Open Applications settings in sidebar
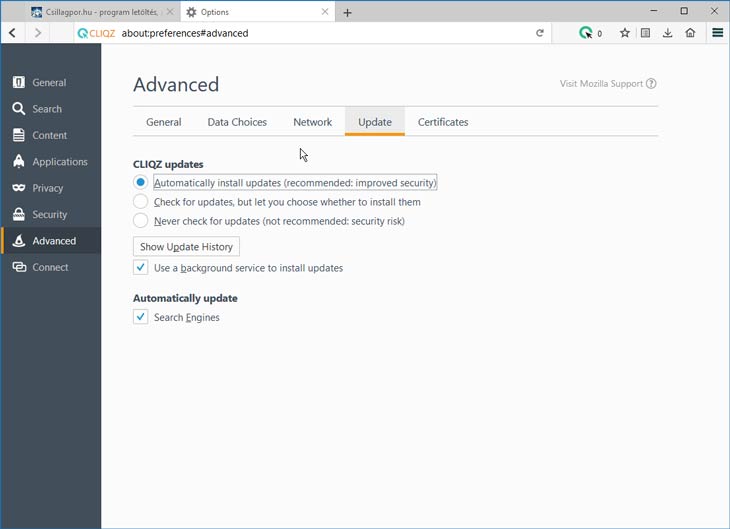Screen dimensions: 730x529 pyautogui.click(x=50, y=162)
